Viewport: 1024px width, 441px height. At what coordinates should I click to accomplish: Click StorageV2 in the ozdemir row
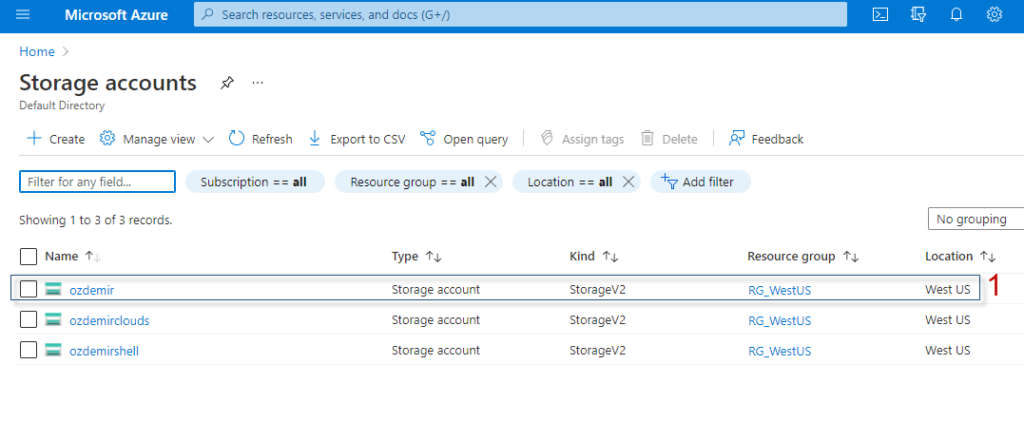click(x=597, y=289)
